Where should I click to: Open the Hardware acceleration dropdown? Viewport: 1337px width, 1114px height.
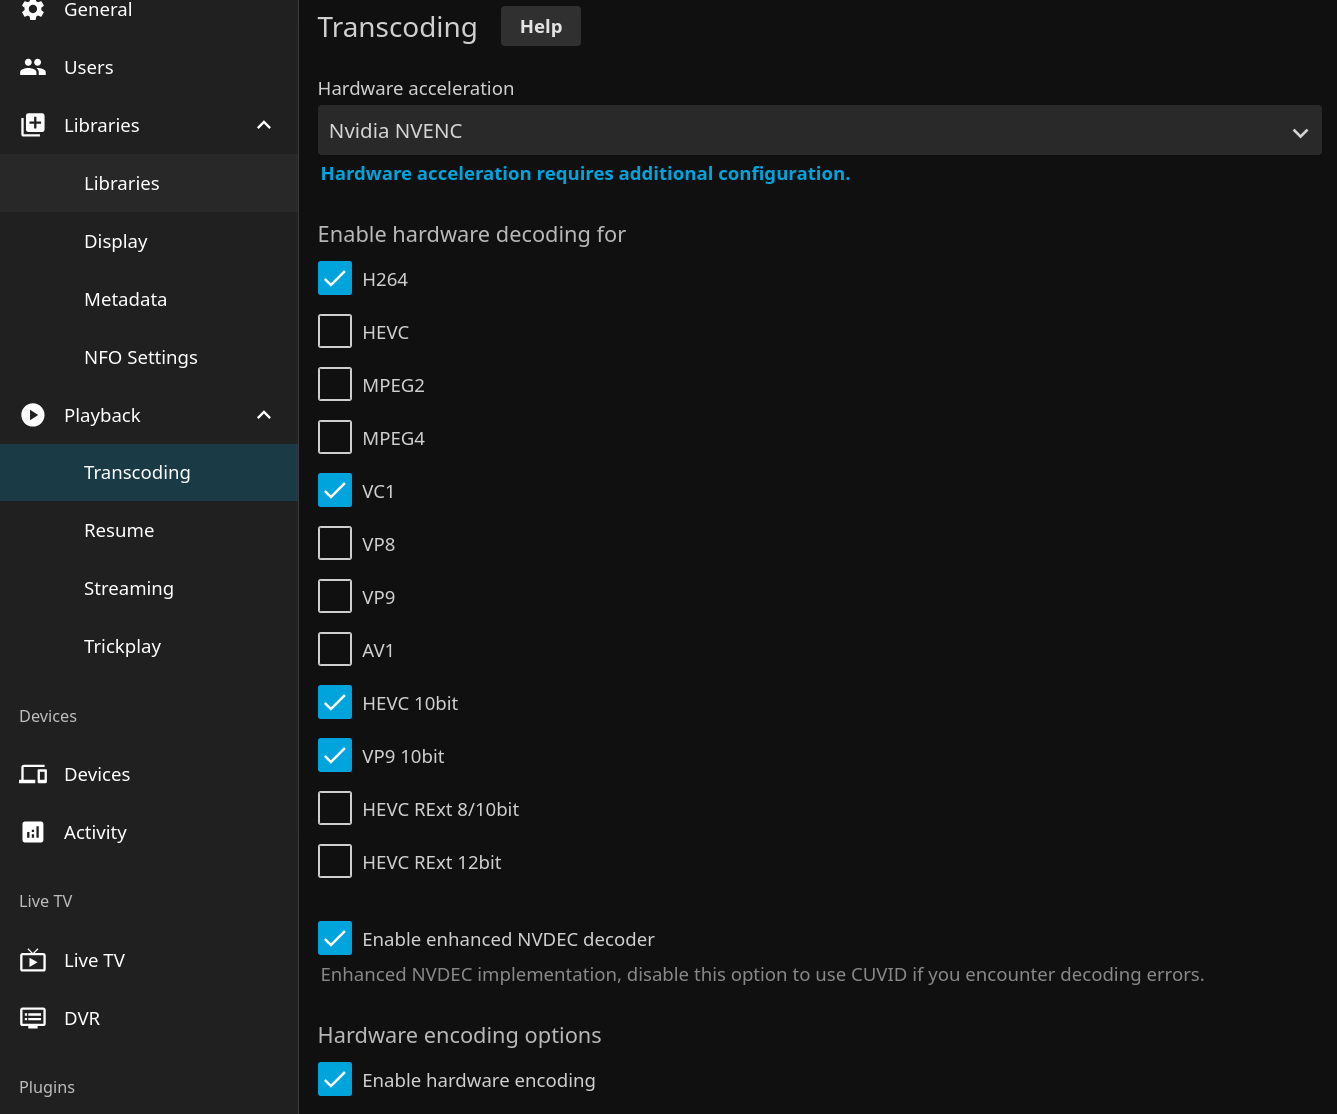tap(819, 131)
